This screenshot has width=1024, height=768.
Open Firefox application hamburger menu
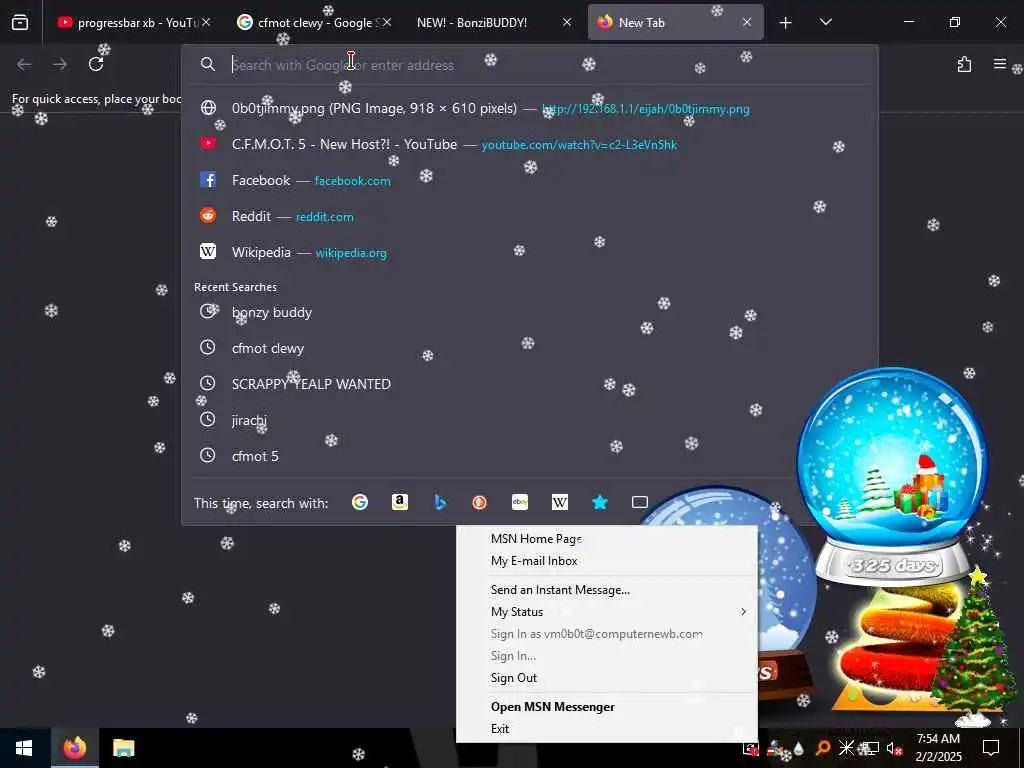tap(999, 64)
